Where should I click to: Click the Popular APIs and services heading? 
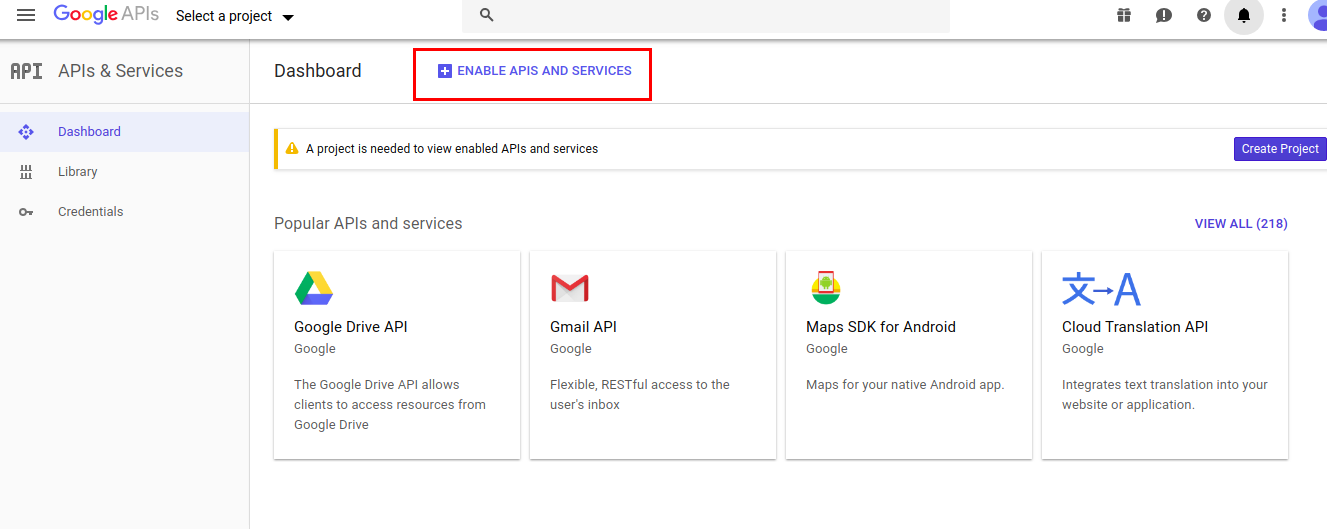click(x=368, y=224)
